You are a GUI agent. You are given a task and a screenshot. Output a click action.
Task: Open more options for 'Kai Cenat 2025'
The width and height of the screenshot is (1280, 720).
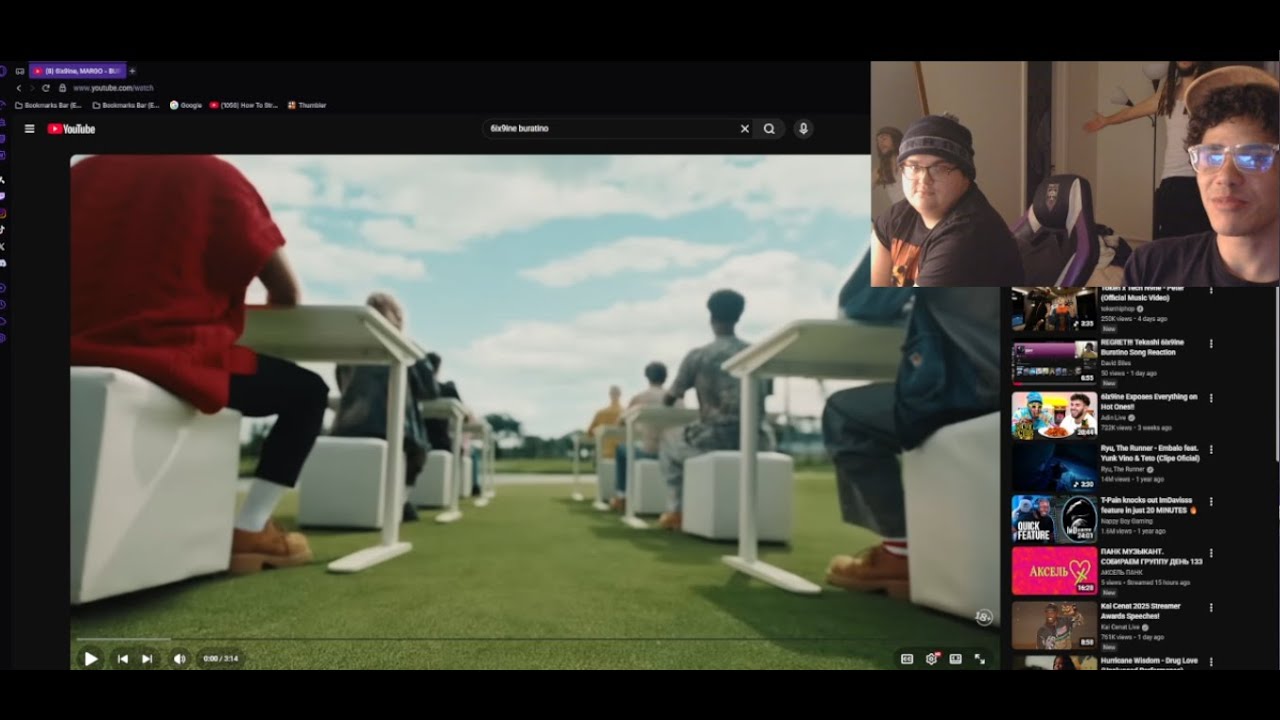coord(1211,607)
